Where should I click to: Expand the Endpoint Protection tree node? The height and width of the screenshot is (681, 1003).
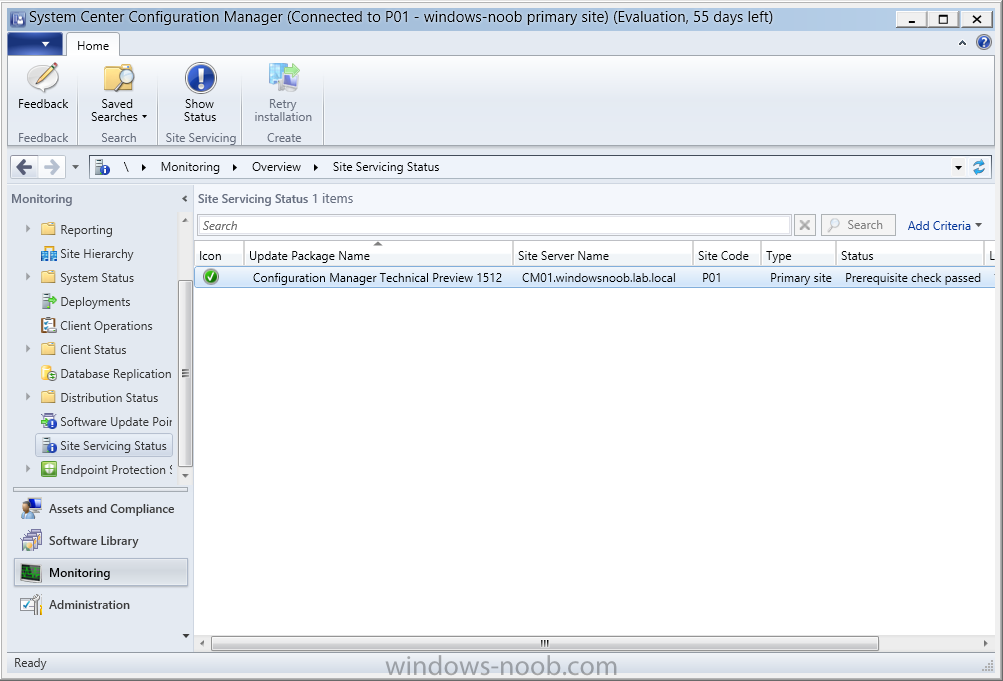click(x=28, y=469)
